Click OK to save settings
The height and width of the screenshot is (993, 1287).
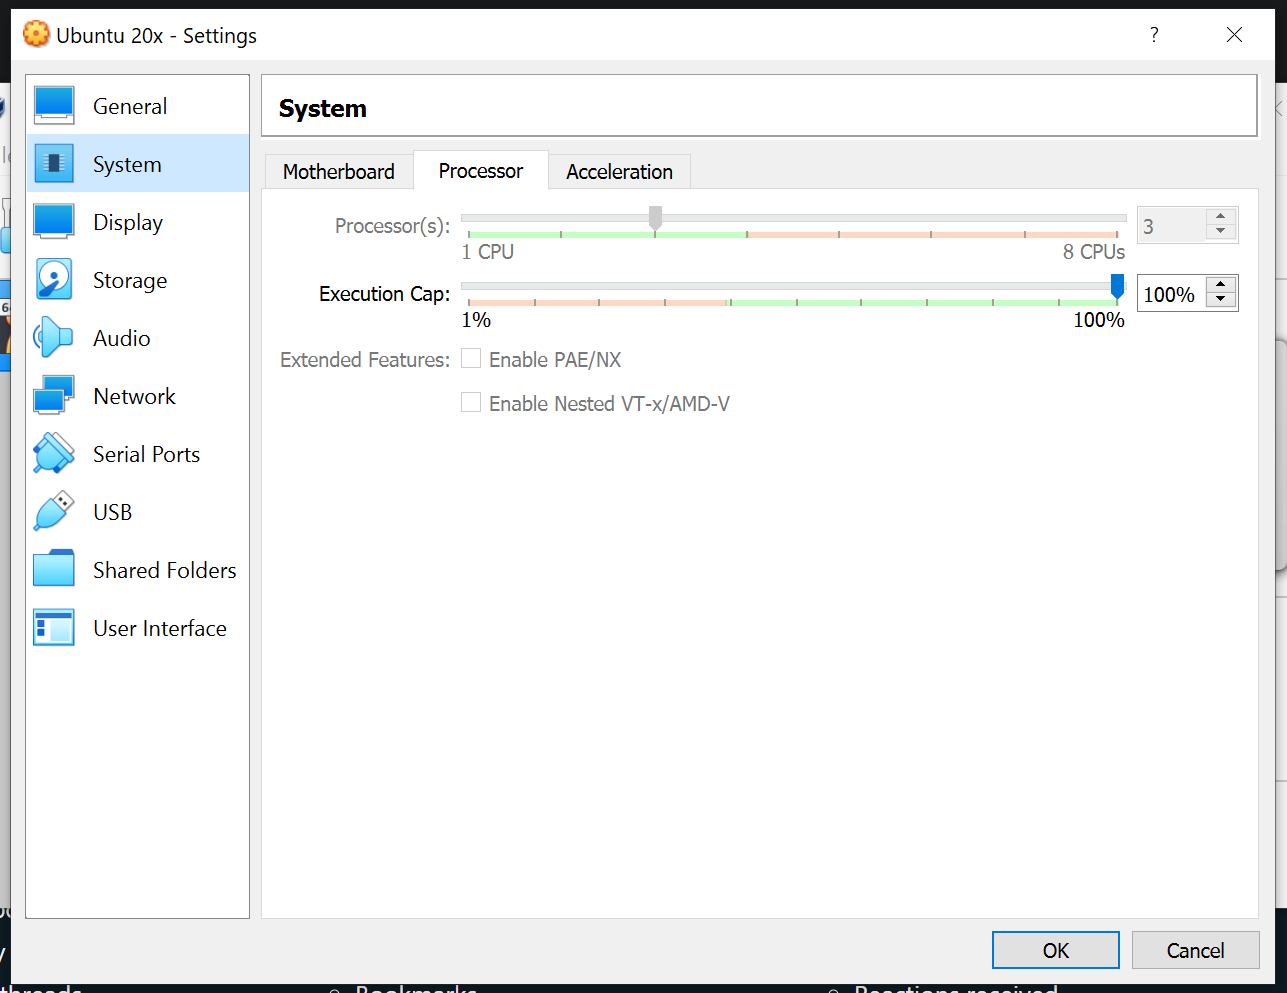click(1056, 950)
